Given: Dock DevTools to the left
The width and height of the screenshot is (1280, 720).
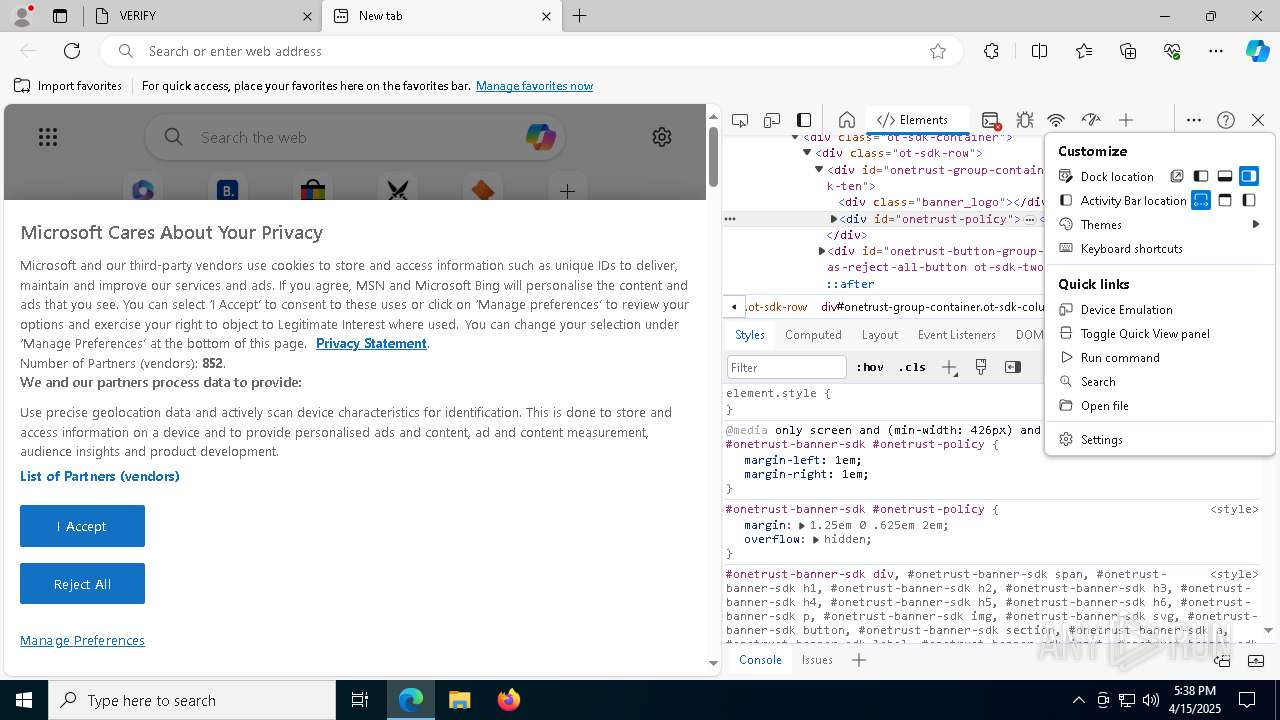Looking at the screenshot, I should tap(1201, 176).
